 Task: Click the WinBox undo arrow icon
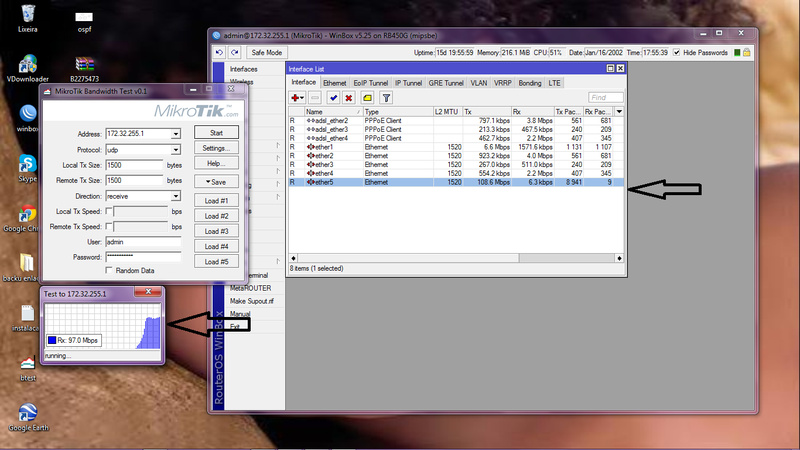pyautogui.click(x=220, y=52)
